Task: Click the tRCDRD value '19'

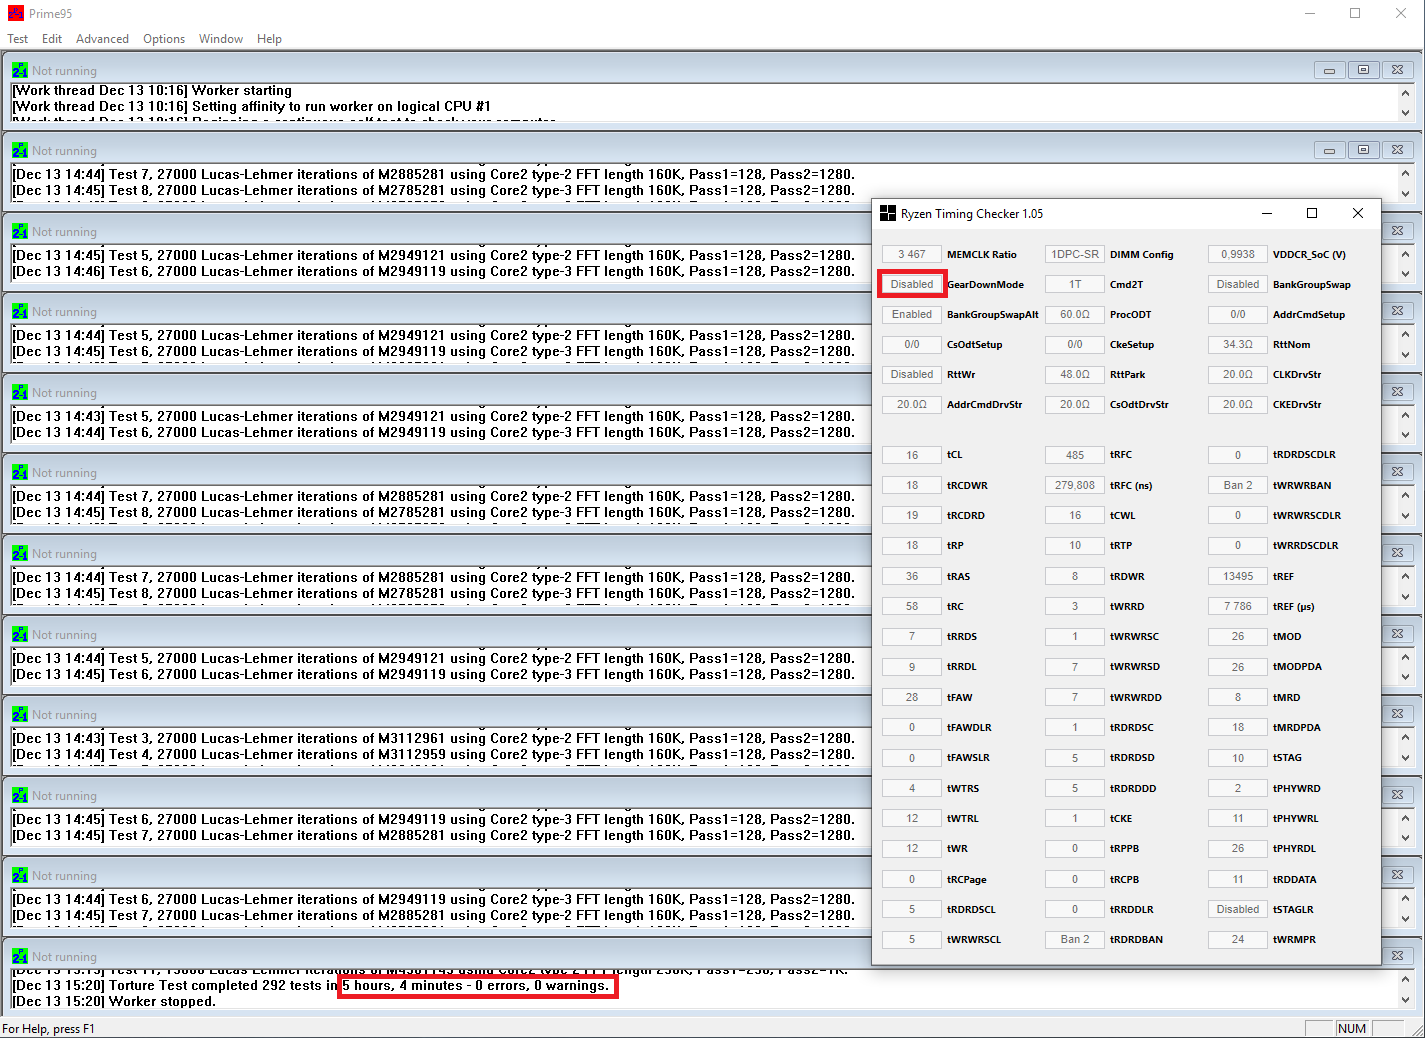Action: (912, 515)
